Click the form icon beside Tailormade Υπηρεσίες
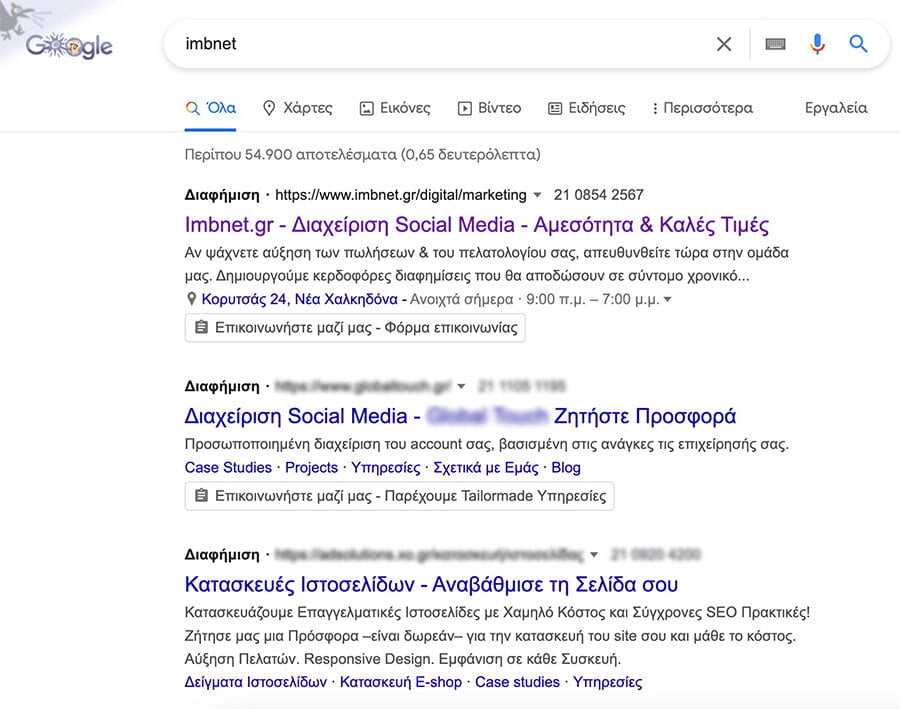This screenshot has width=900, height=709. tap(202, 496)
